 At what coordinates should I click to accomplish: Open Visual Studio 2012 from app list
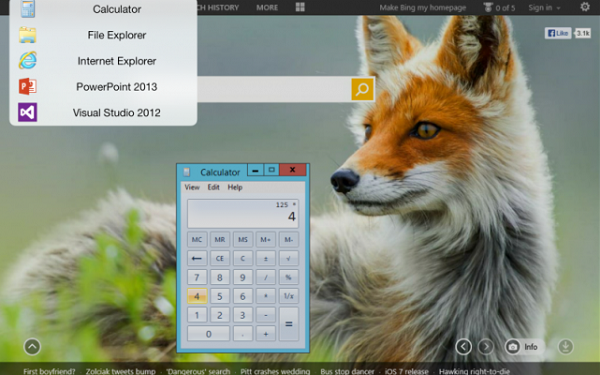(x=103, y=112)
